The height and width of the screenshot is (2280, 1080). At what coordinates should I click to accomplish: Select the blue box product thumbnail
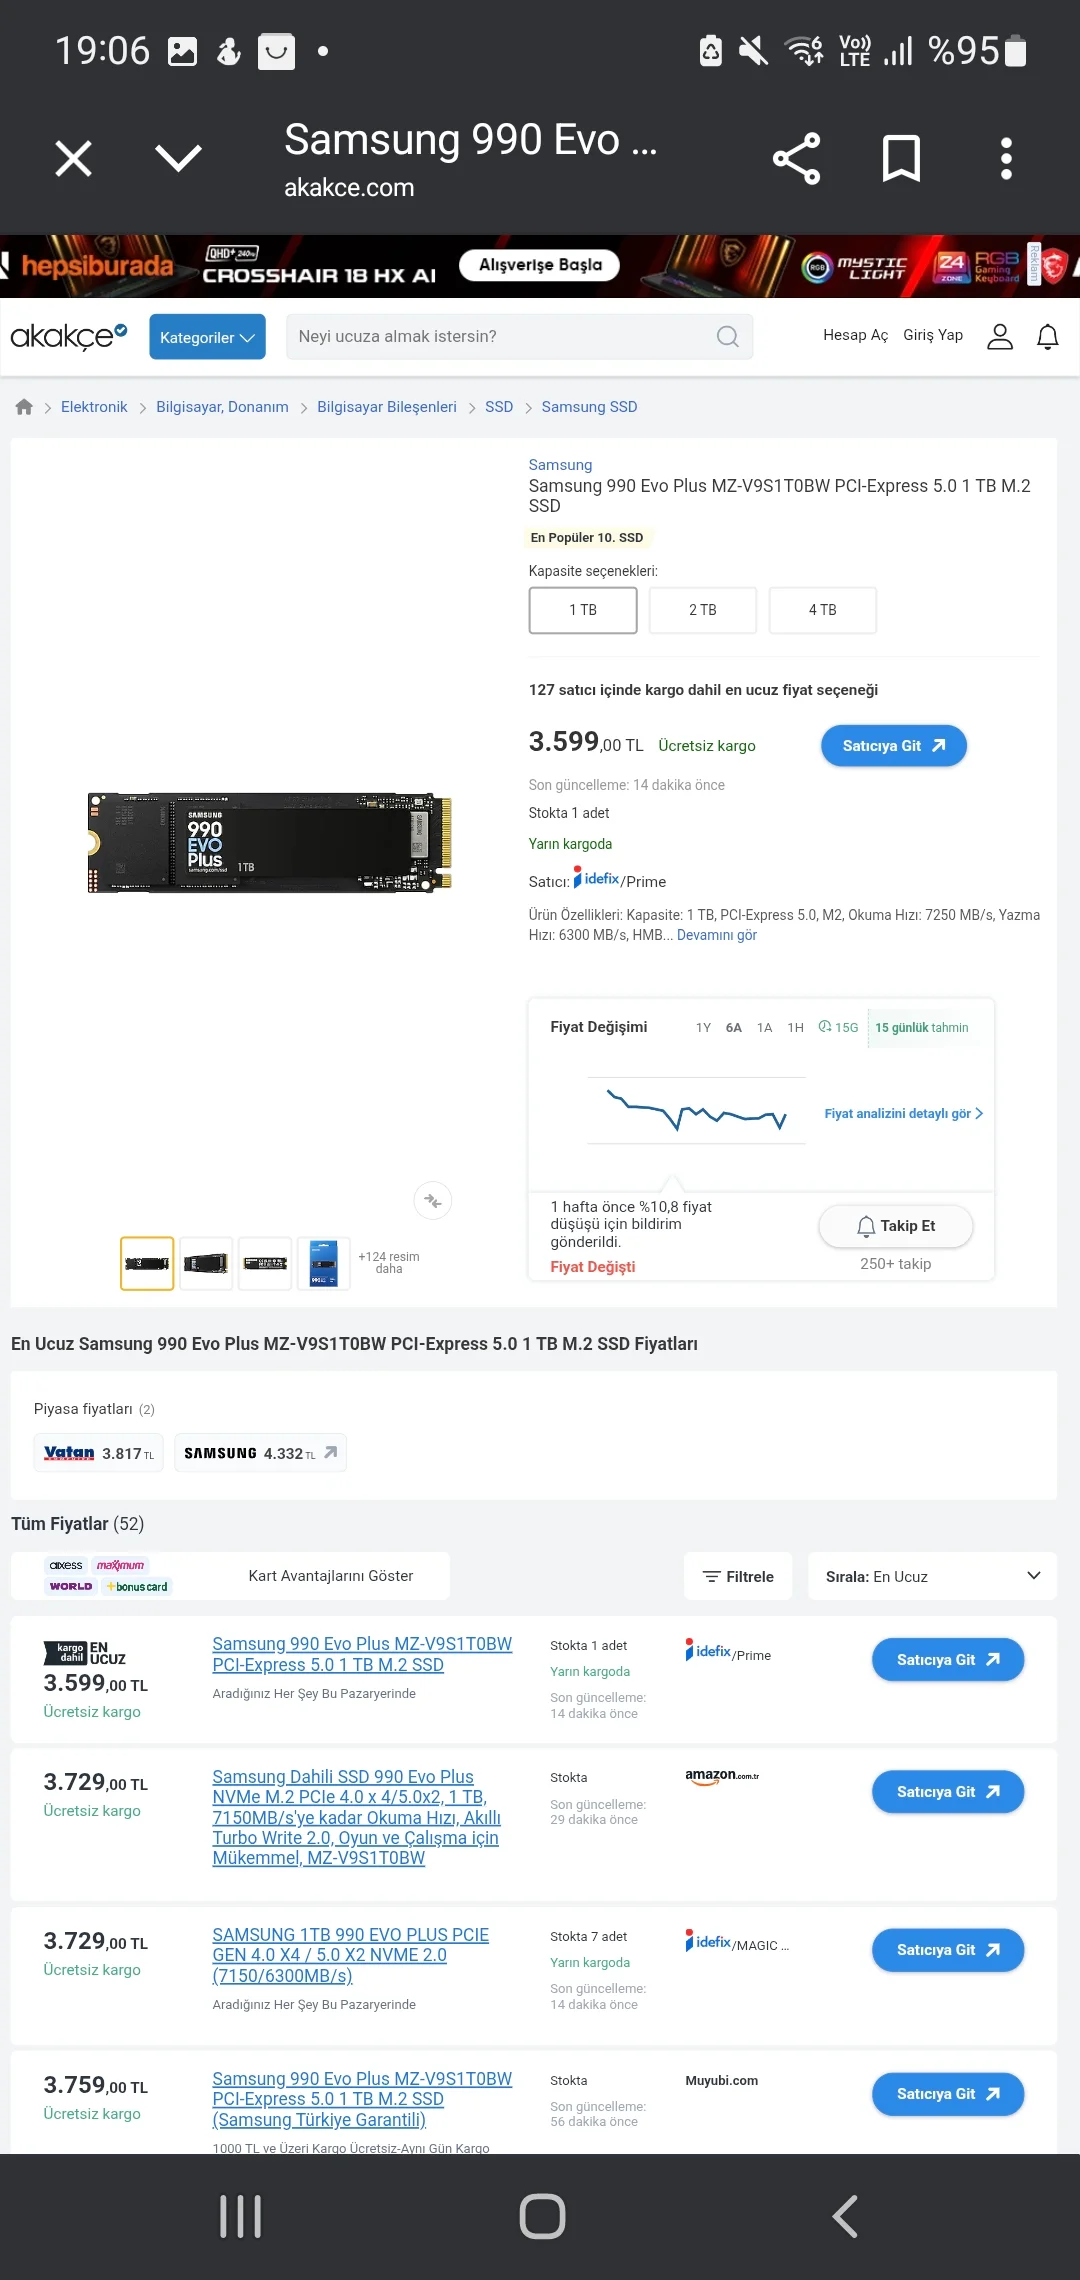coord(324,1264)
